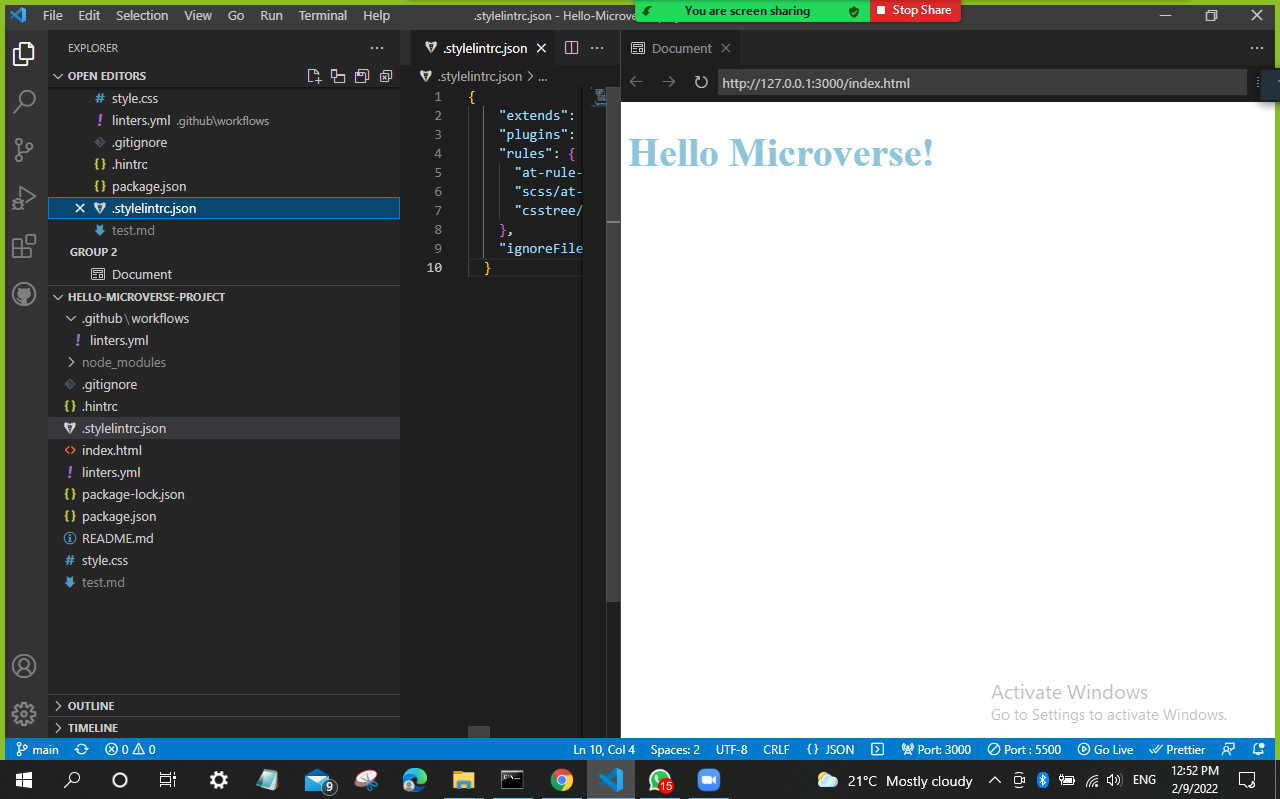This screenshot has height=799, width=1280.
Task: Create a new file in the Explorer
Action: click(314, 75)
